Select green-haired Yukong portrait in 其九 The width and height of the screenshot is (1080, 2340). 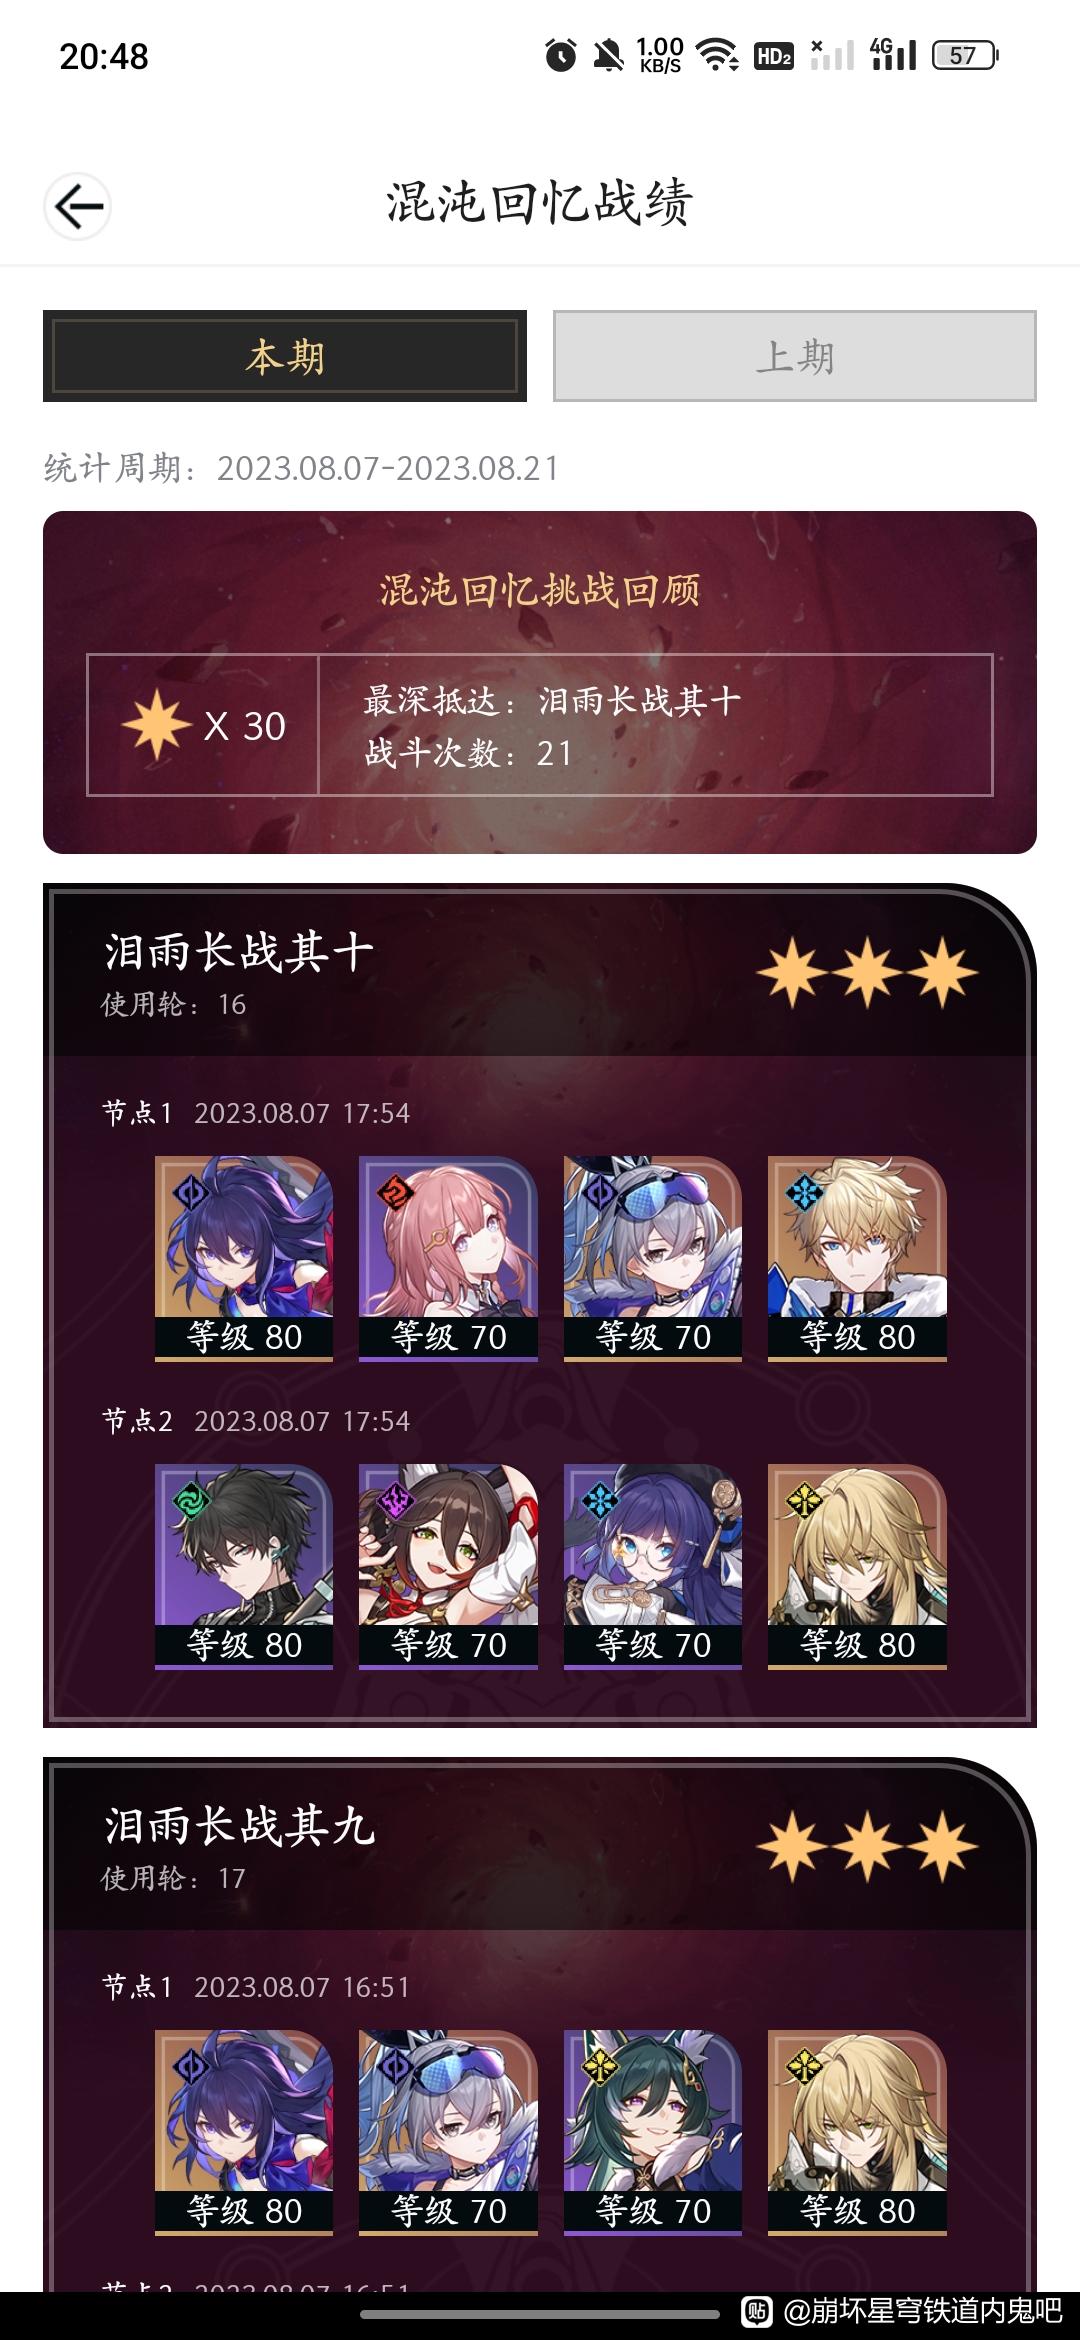coord(653,2132)
